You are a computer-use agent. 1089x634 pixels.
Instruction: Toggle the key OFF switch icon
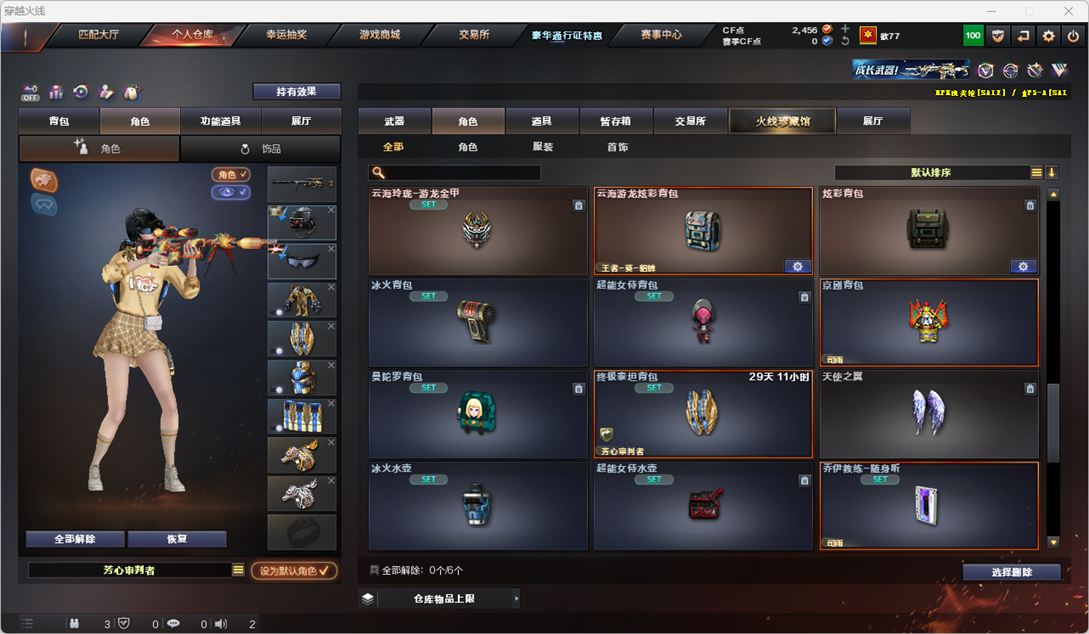[30, 92]
